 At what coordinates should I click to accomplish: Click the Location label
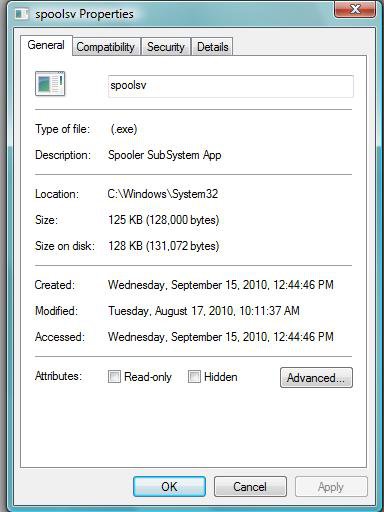pos(57,194)
